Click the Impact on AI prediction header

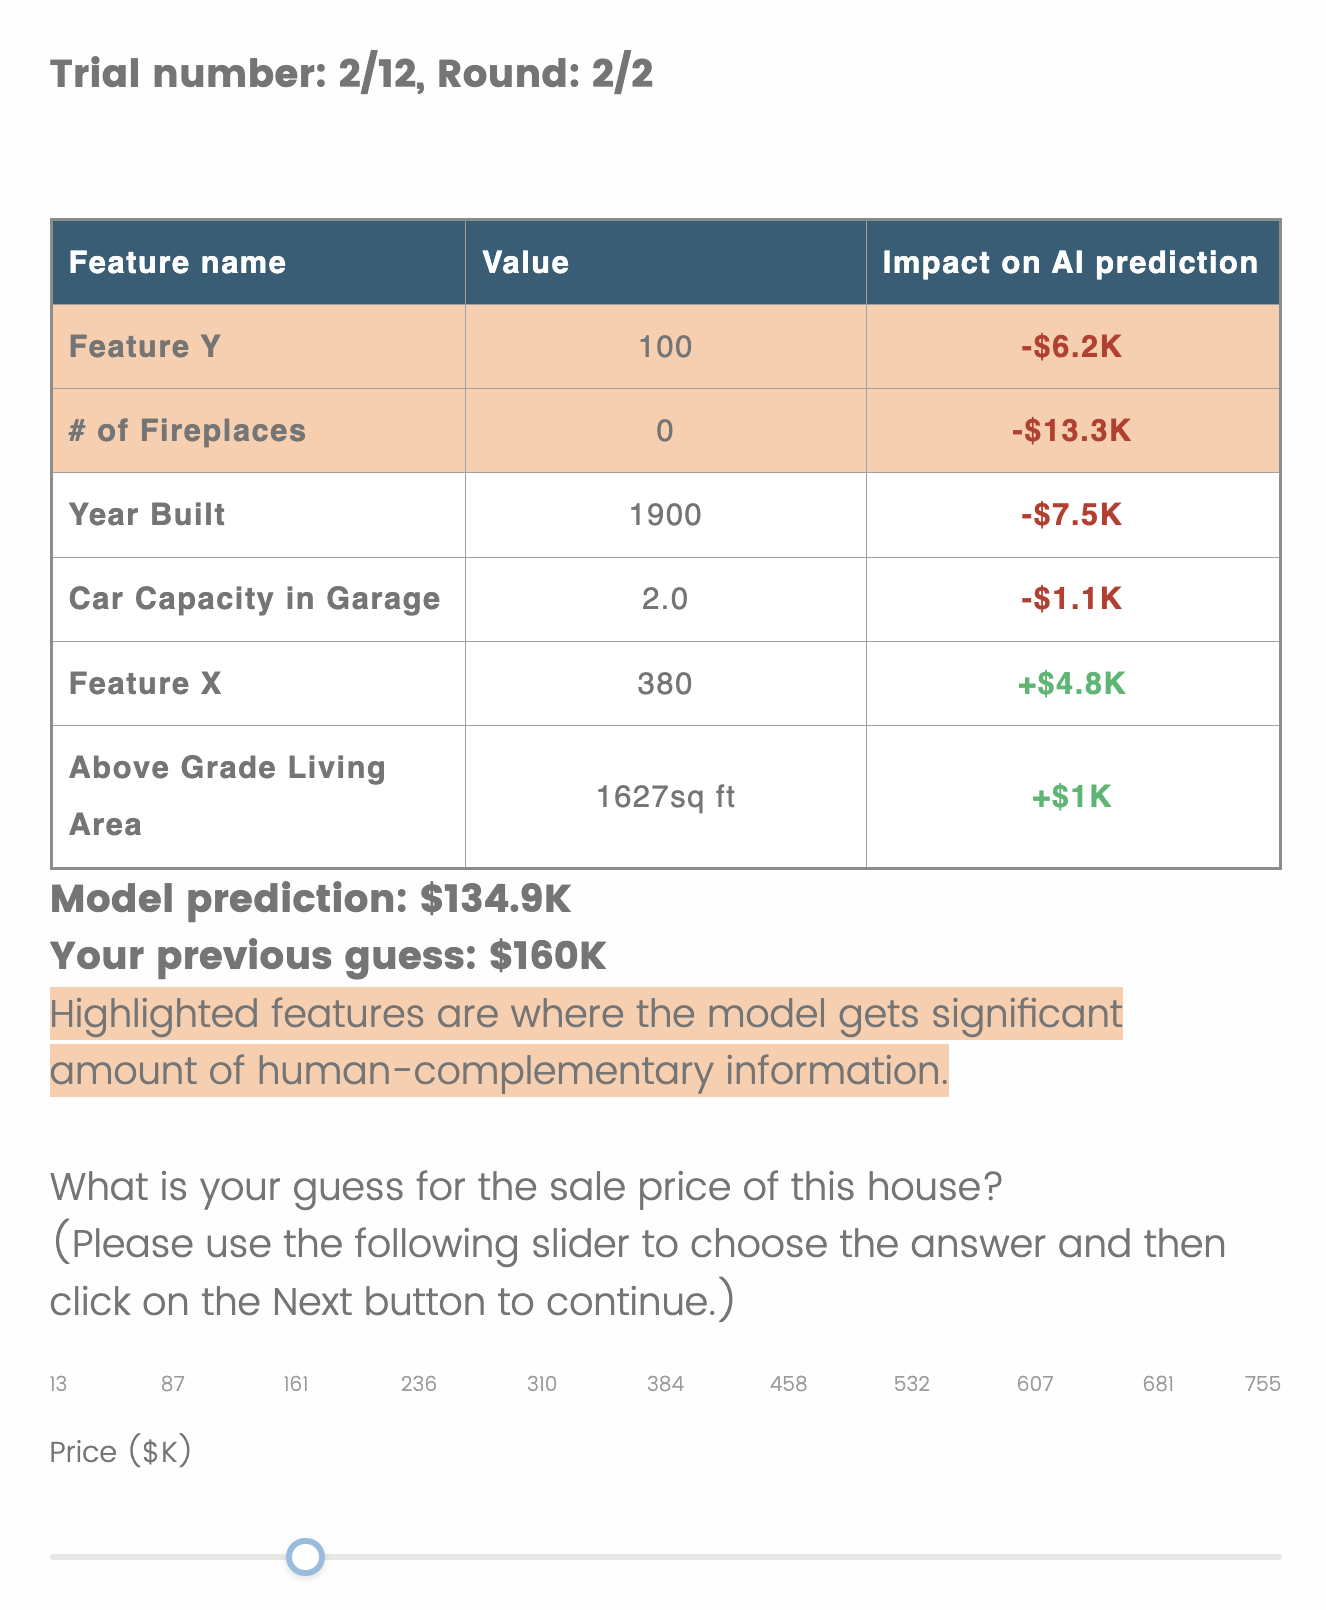point(1070,263)
